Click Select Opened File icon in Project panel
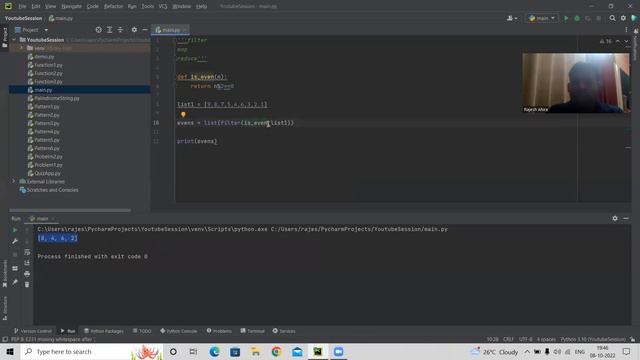Viewport: 640px width, 360px height. tap(98, 30)
